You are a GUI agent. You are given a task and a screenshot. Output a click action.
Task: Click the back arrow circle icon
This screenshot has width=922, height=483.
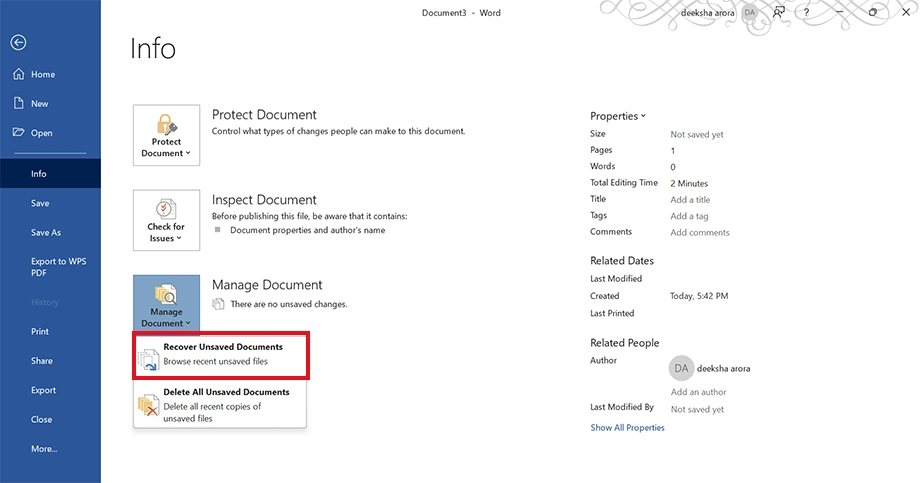pos(18,42)
